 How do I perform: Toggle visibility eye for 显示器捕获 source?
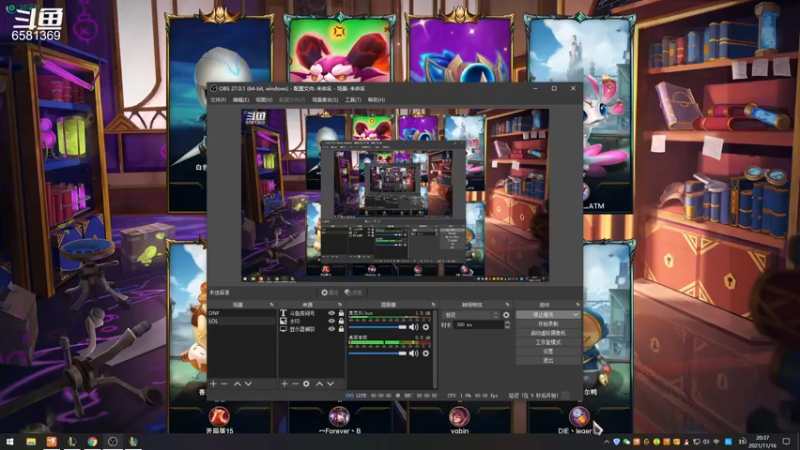[332, 329]
